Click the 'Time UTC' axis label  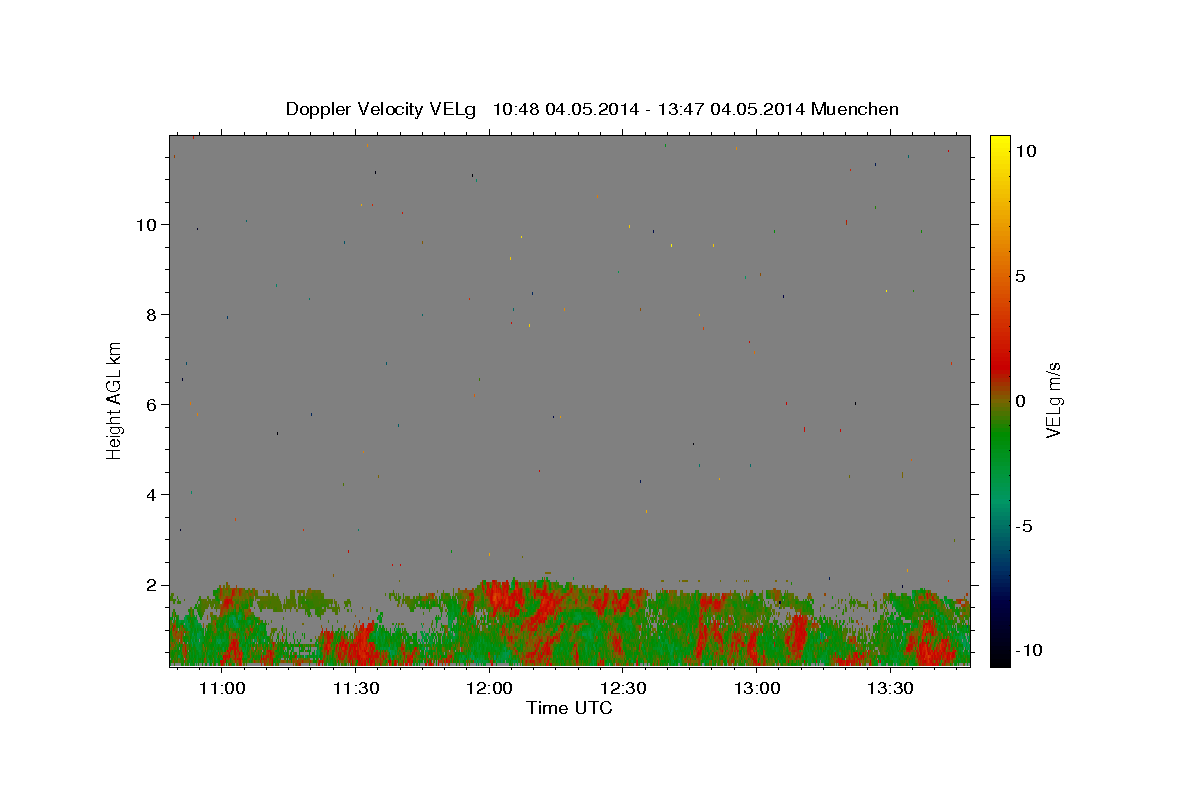click(569, 708)
